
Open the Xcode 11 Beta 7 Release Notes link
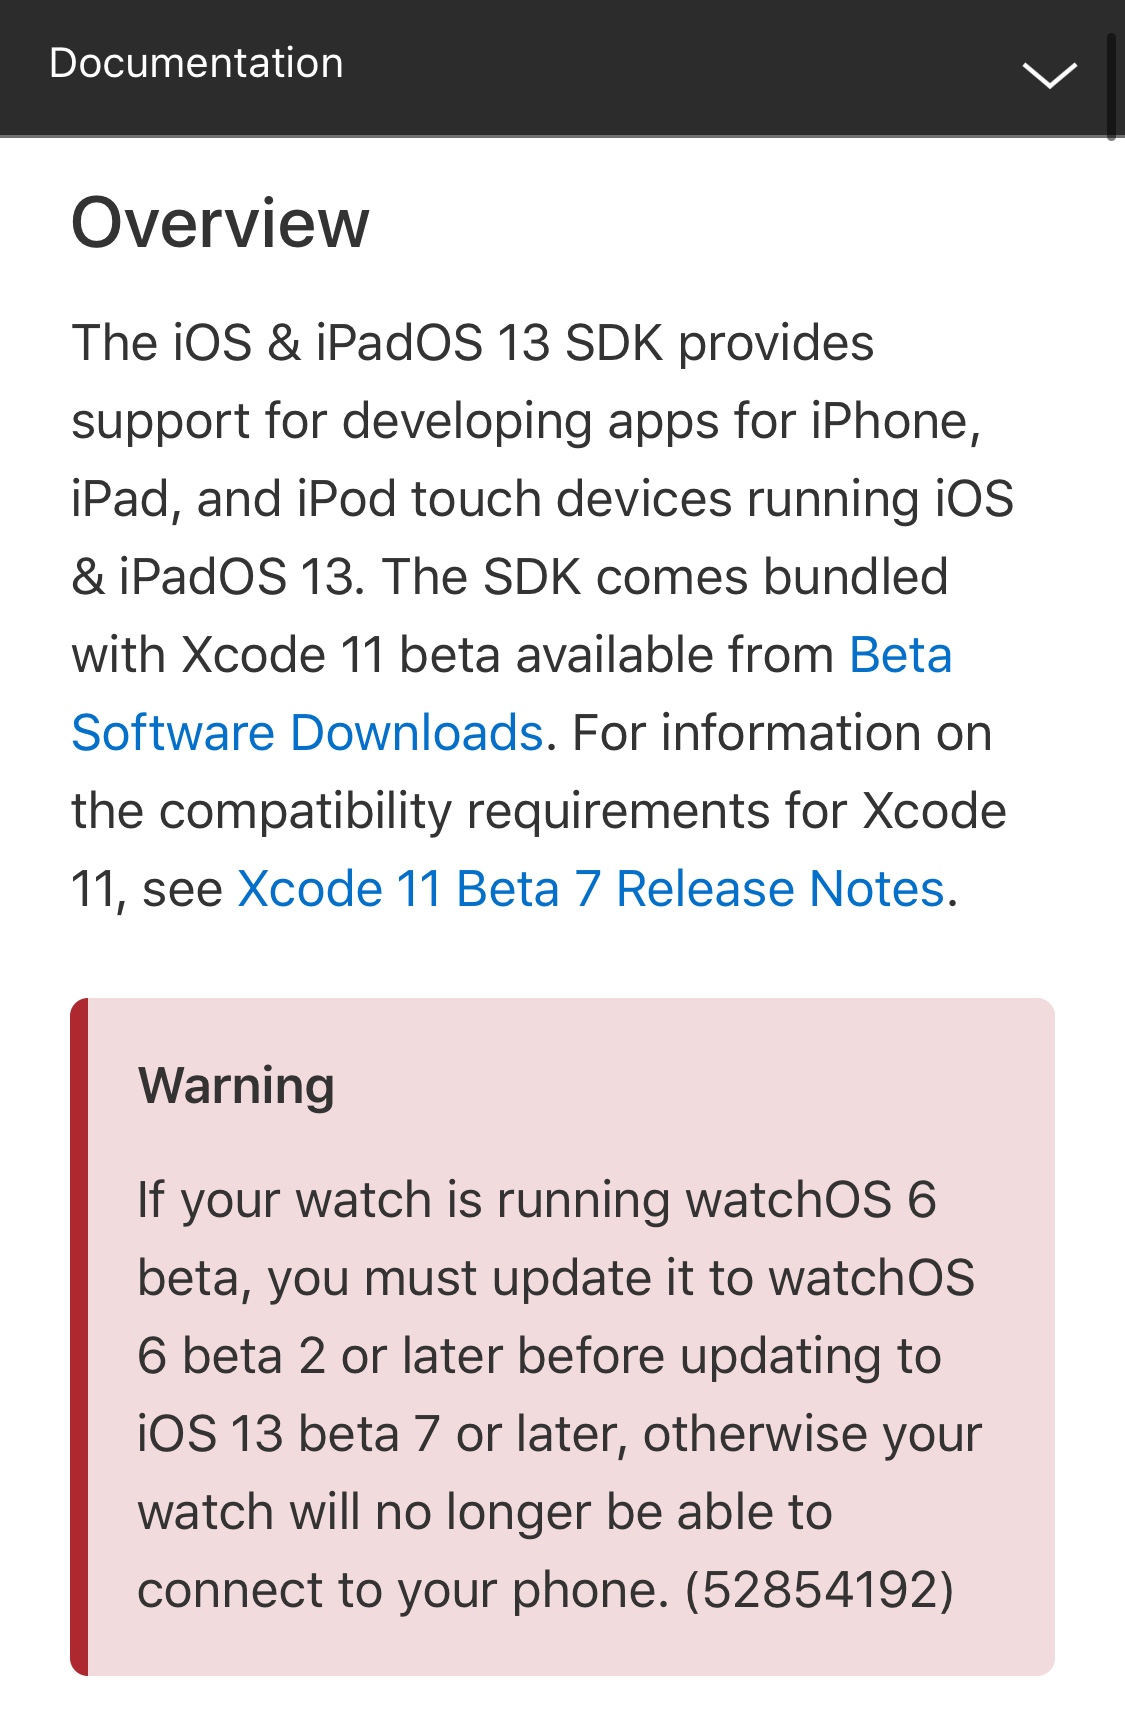coord(590,889)
